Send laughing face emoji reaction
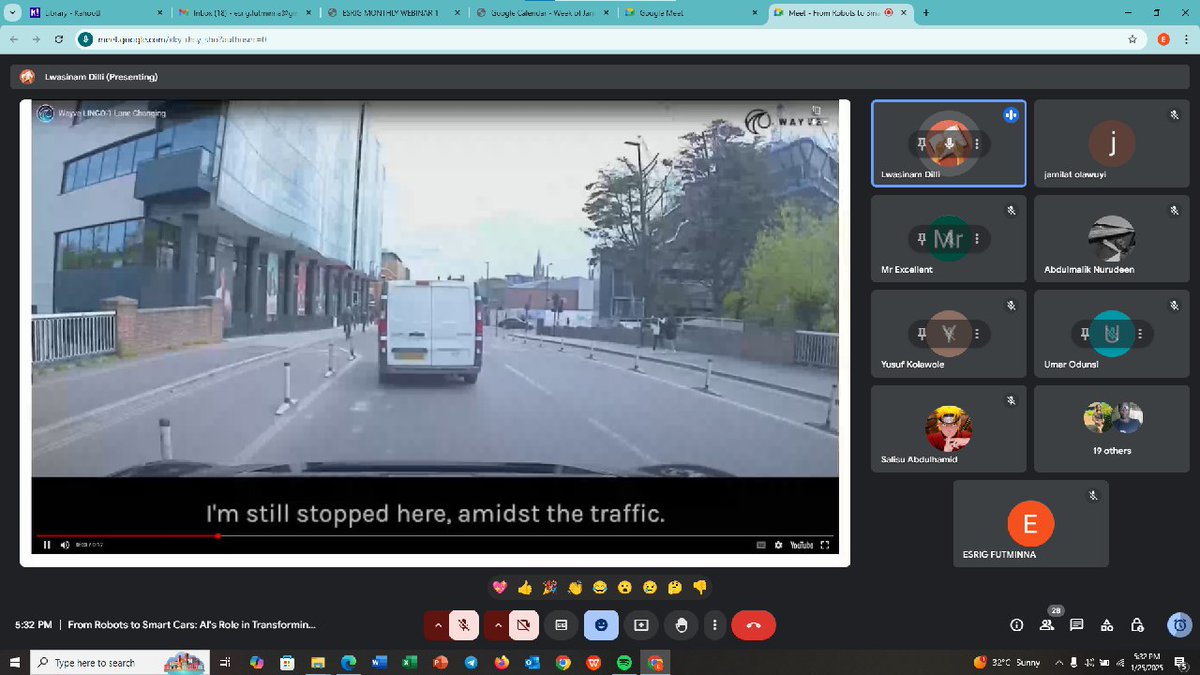 (600, 587)
